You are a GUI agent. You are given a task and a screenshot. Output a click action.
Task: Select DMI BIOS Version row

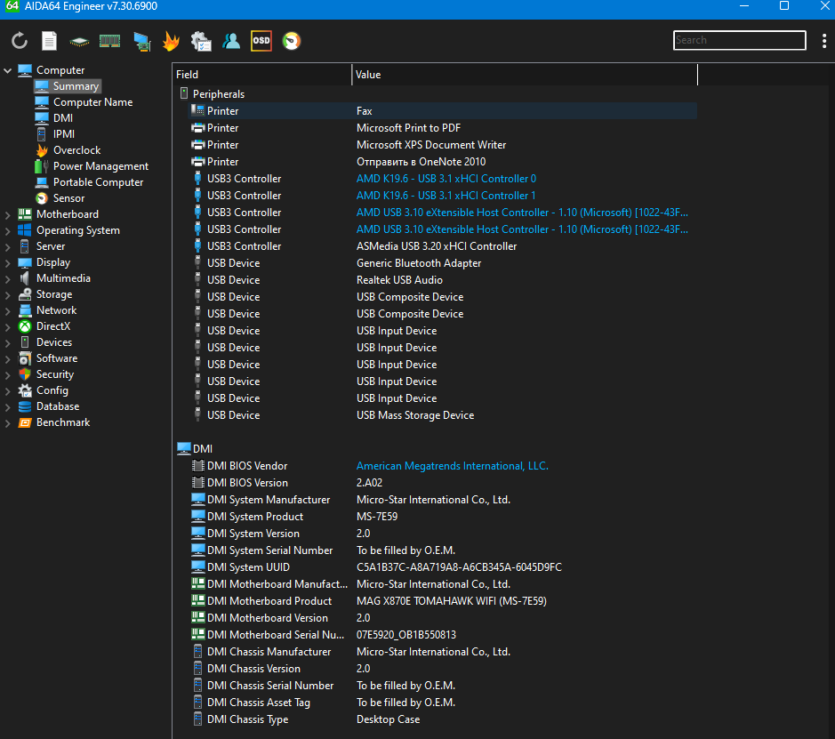click(443, 483)
